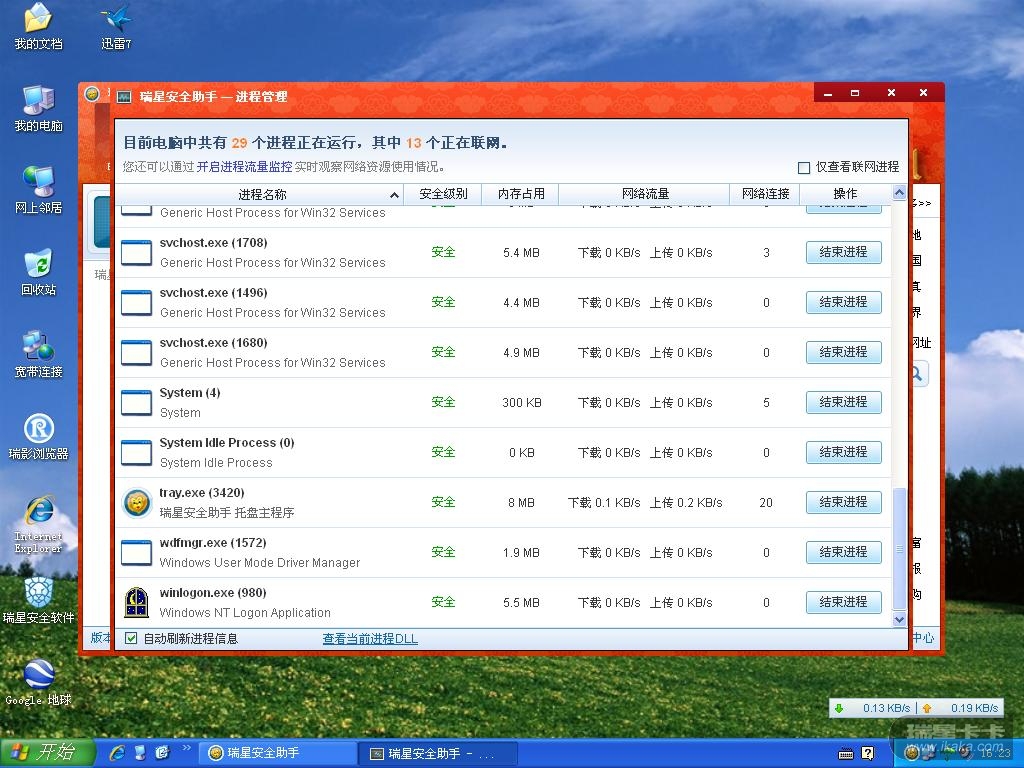The image size is (1024, 768).
Task: Click the view current process DLL link
Action: pyautogui.click(x=370, y=638)
